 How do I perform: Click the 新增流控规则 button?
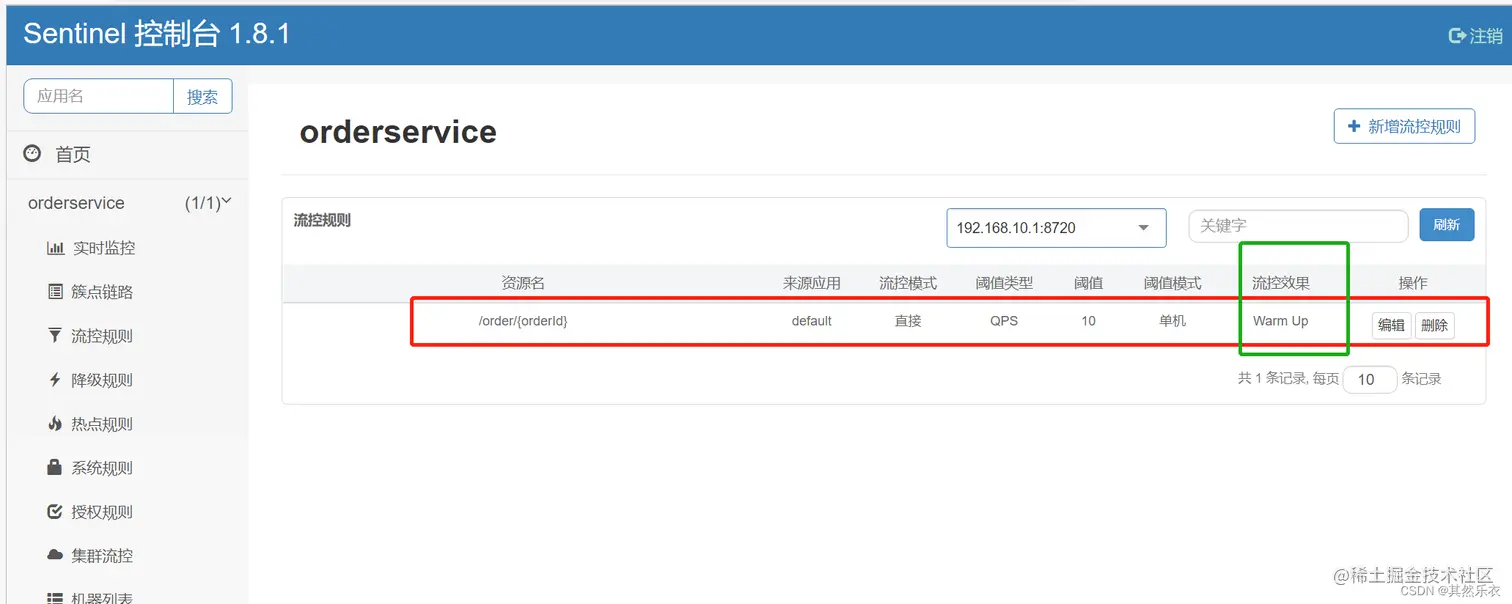point(1404,126)
